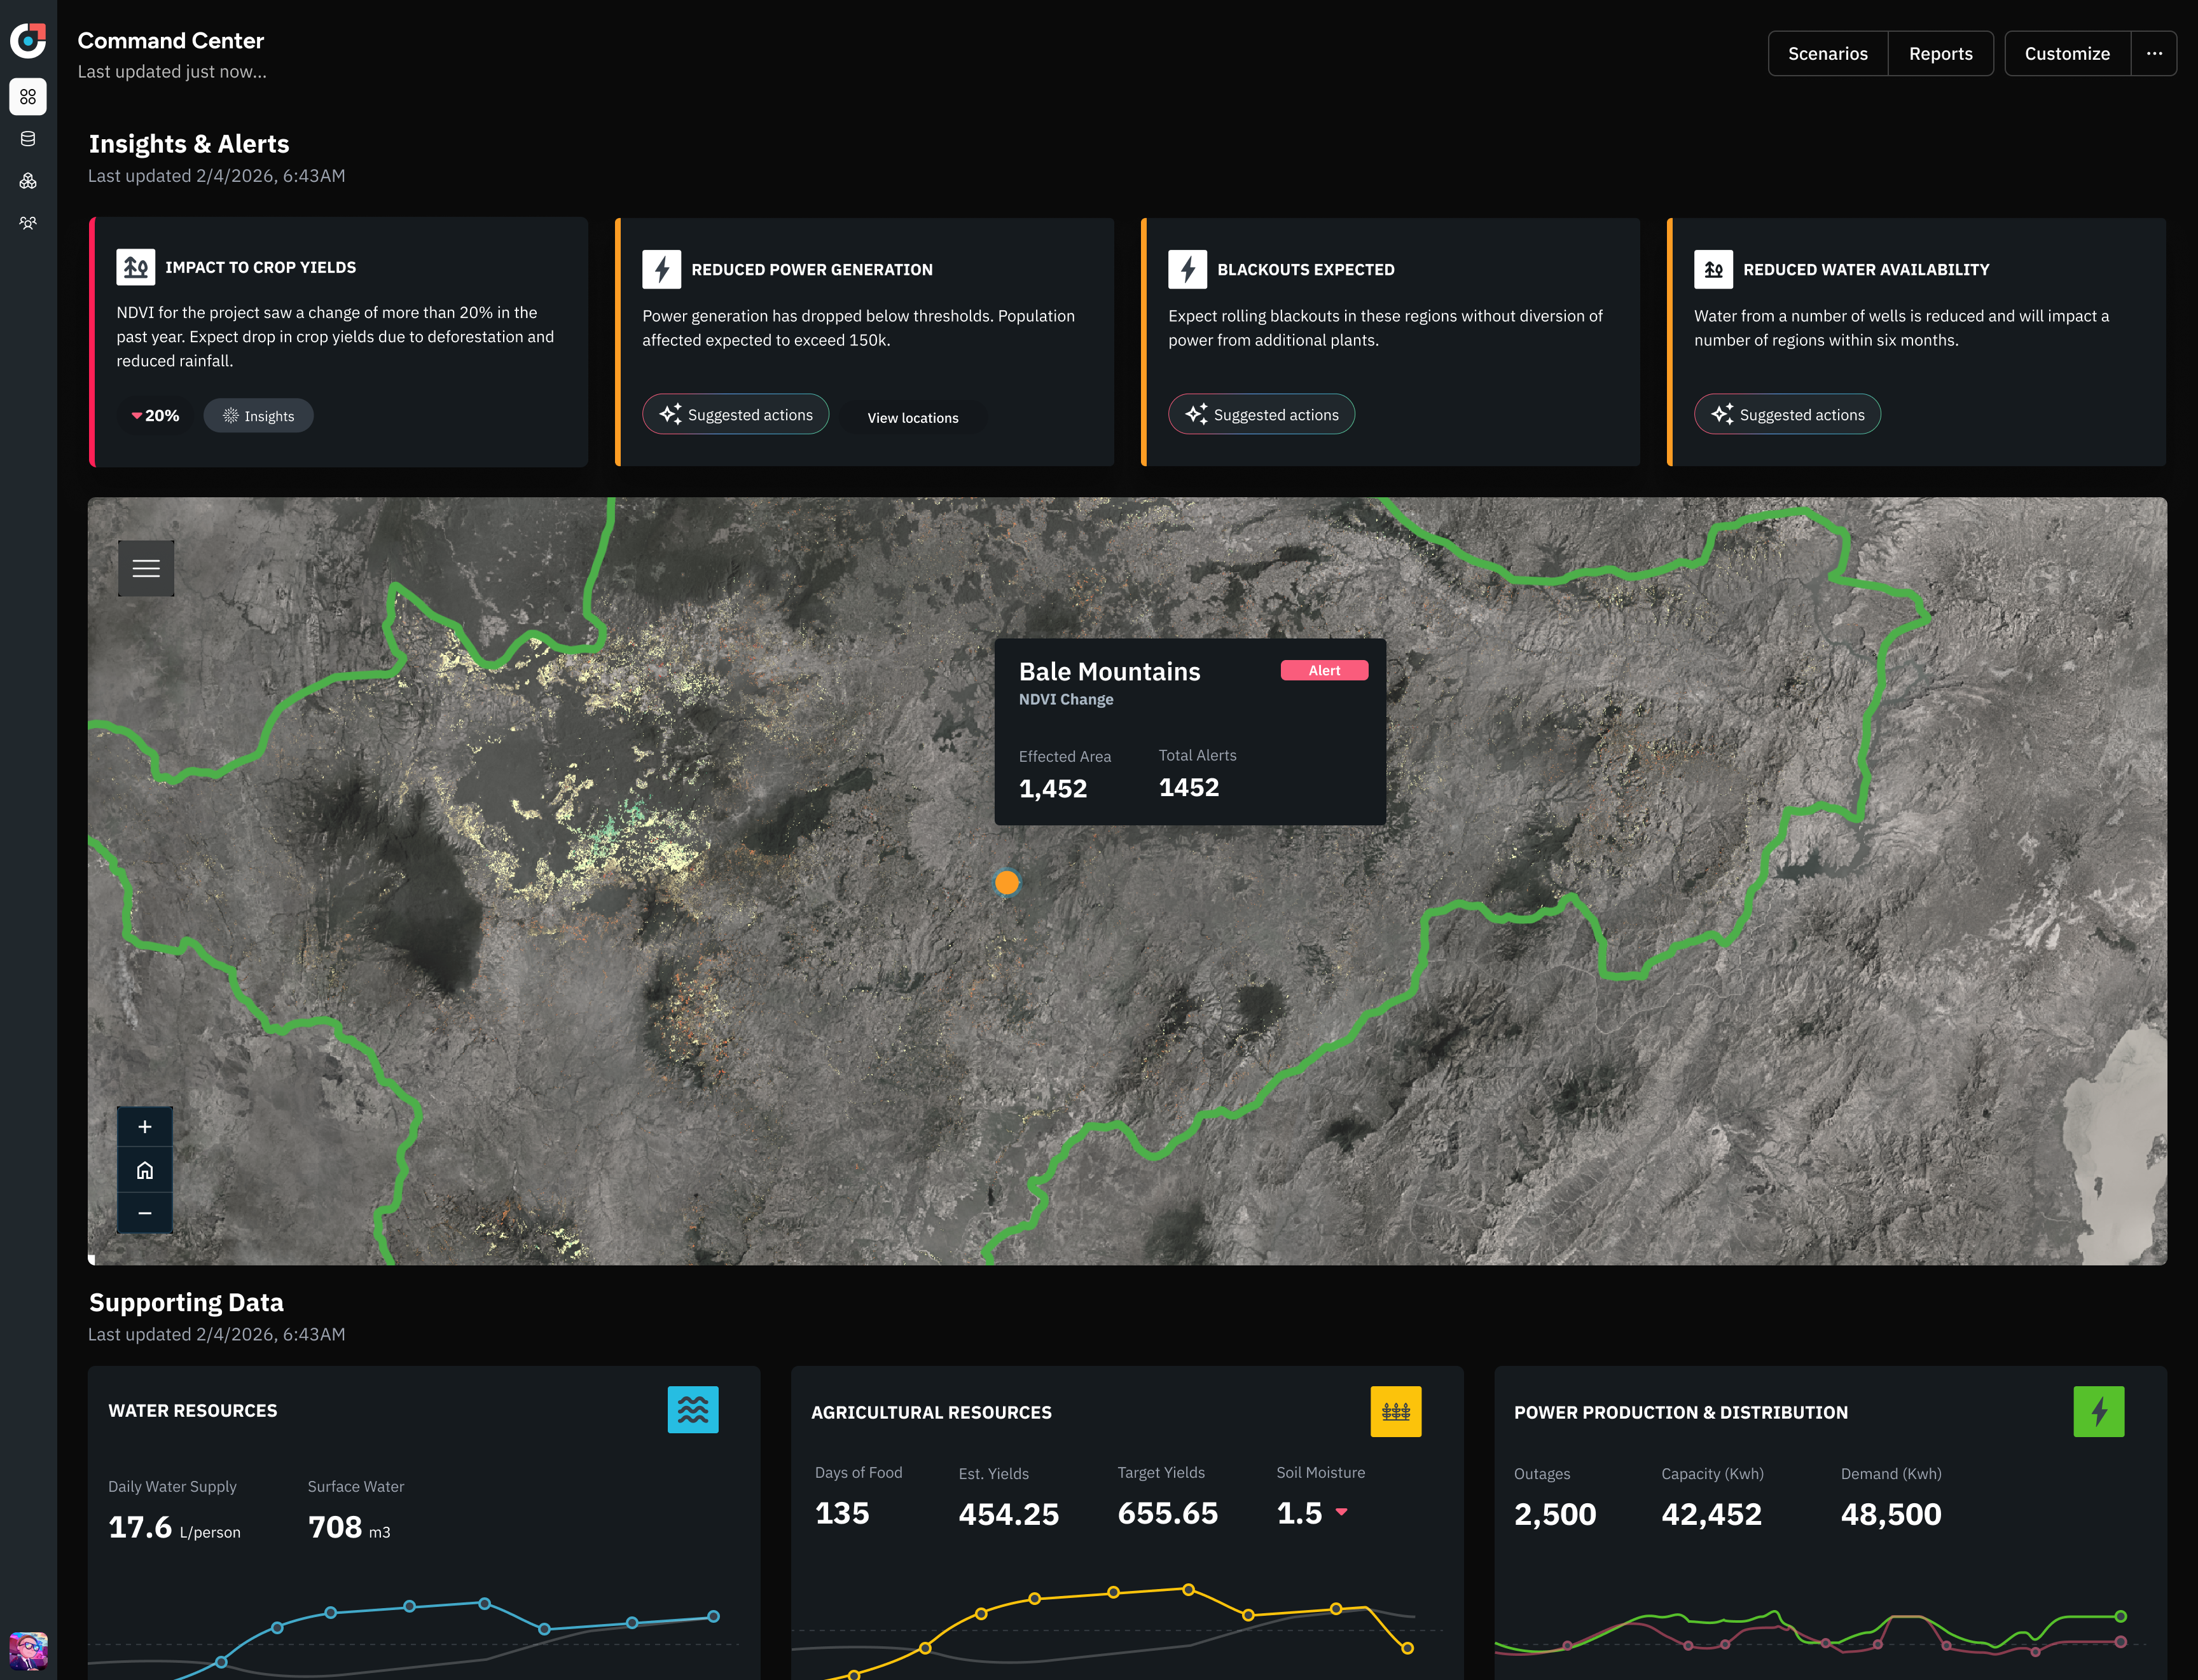Click View locations on power generation card
The width and height of the screenshot is (2198, 1680).
coord(912,417)
